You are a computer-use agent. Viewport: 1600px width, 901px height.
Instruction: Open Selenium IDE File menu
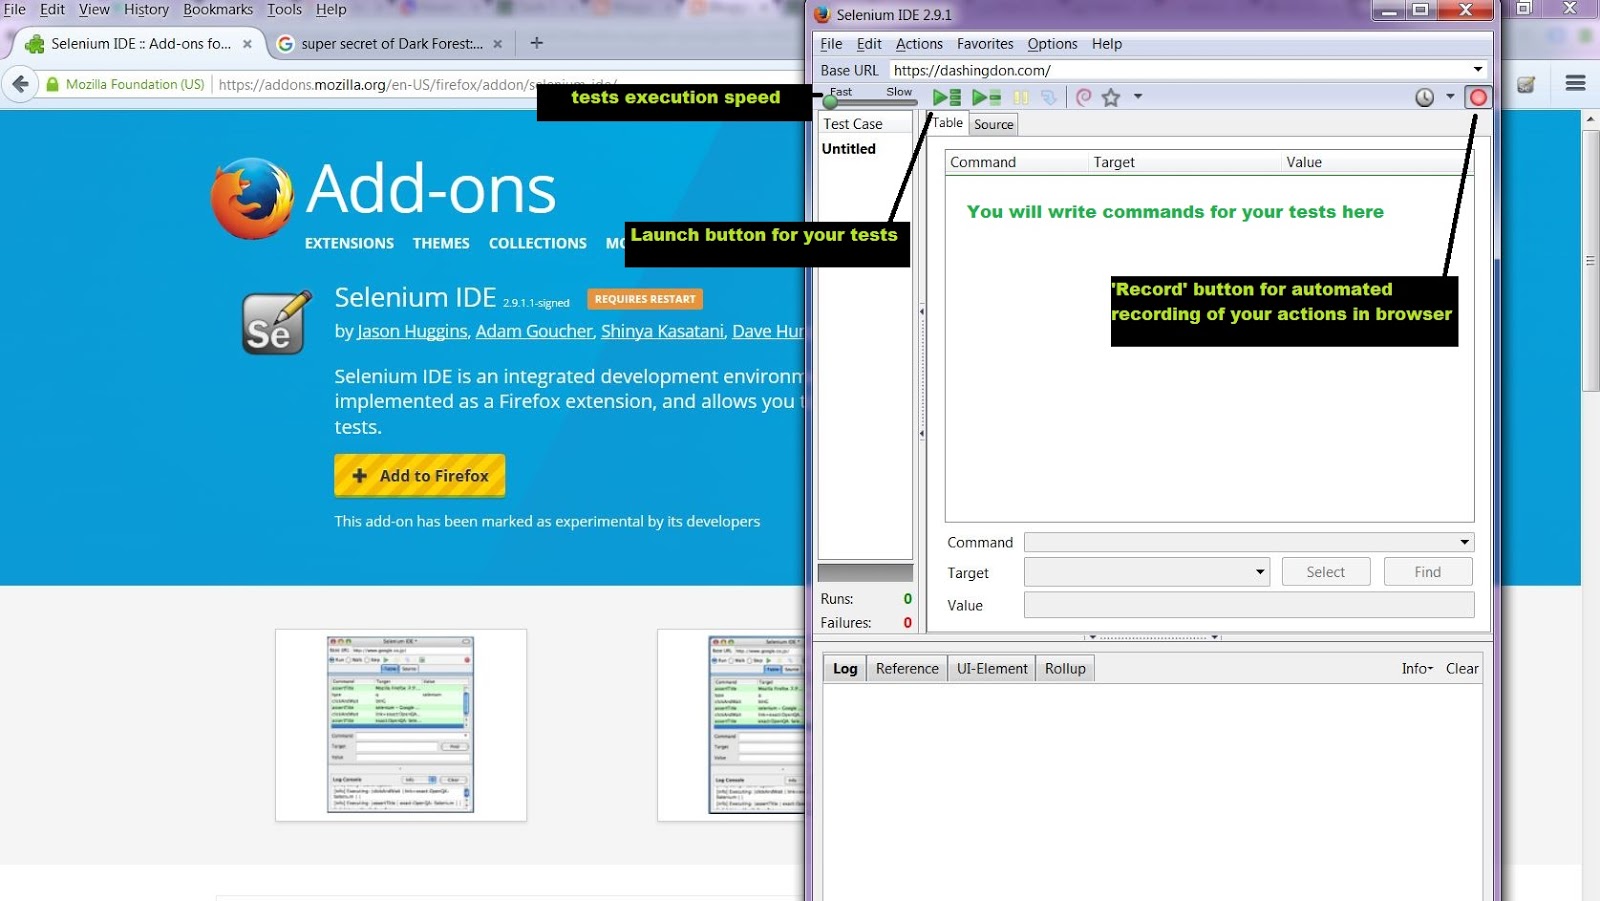pos(831,44)
